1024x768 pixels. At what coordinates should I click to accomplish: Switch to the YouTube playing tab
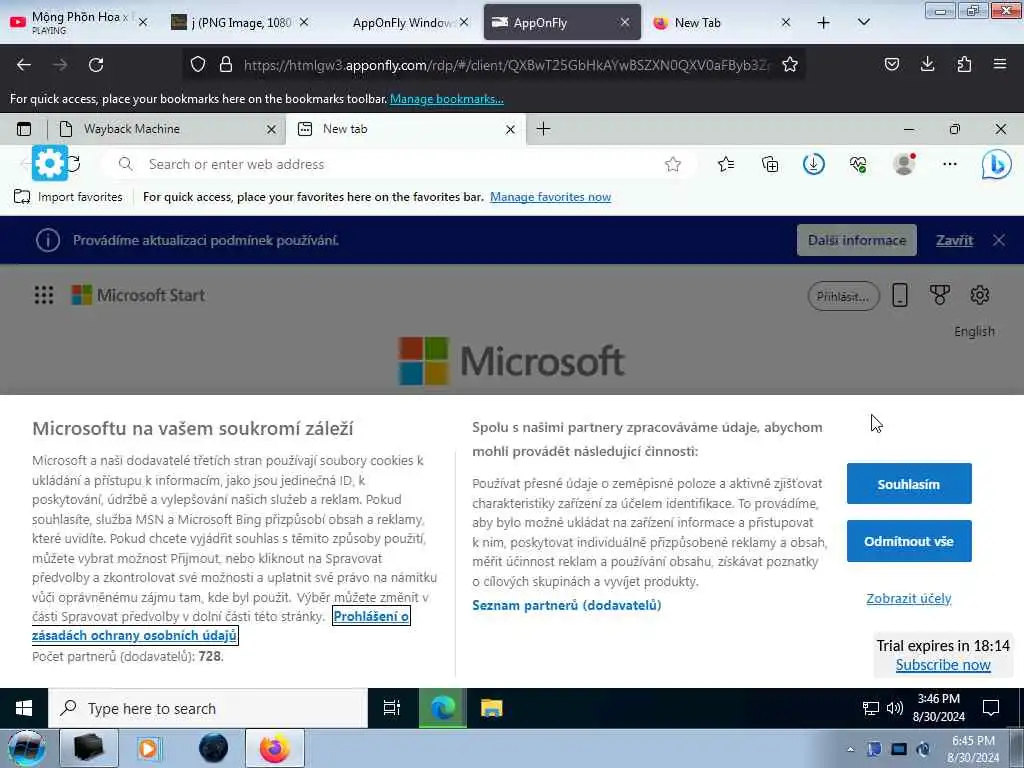point(78,22)
